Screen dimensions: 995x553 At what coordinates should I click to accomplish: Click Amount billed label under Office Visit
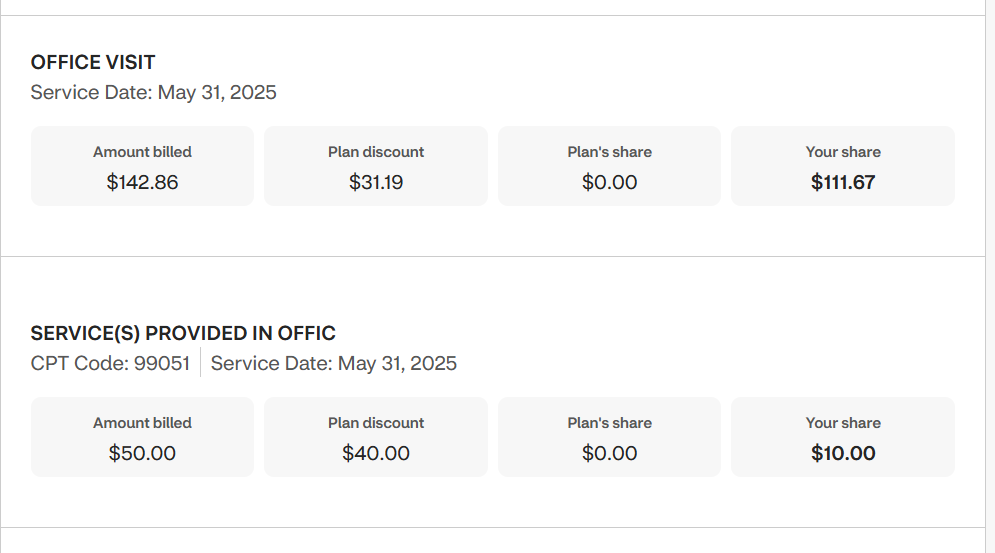tap(142, 152)
